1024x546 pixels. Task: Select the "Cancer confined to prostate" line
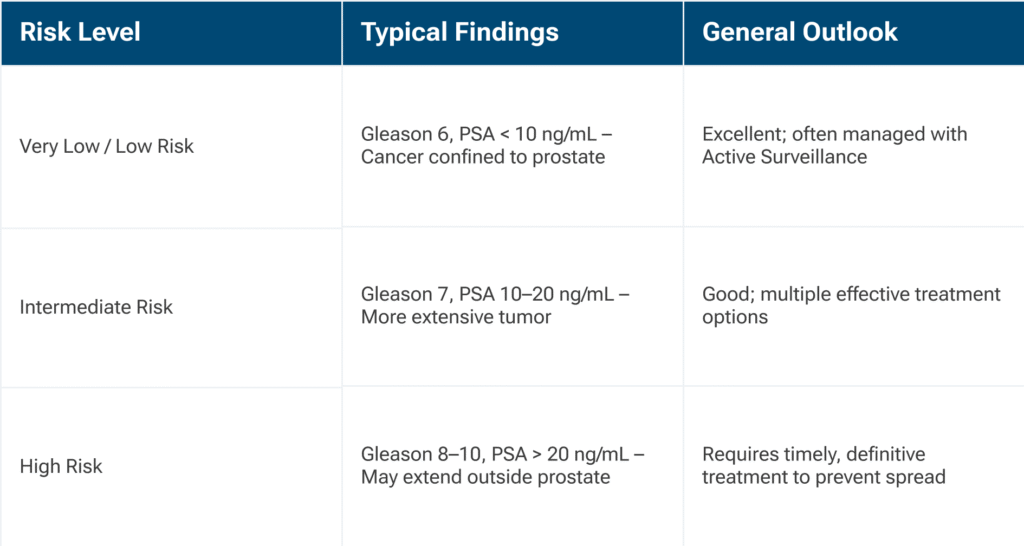coord(483,157)
